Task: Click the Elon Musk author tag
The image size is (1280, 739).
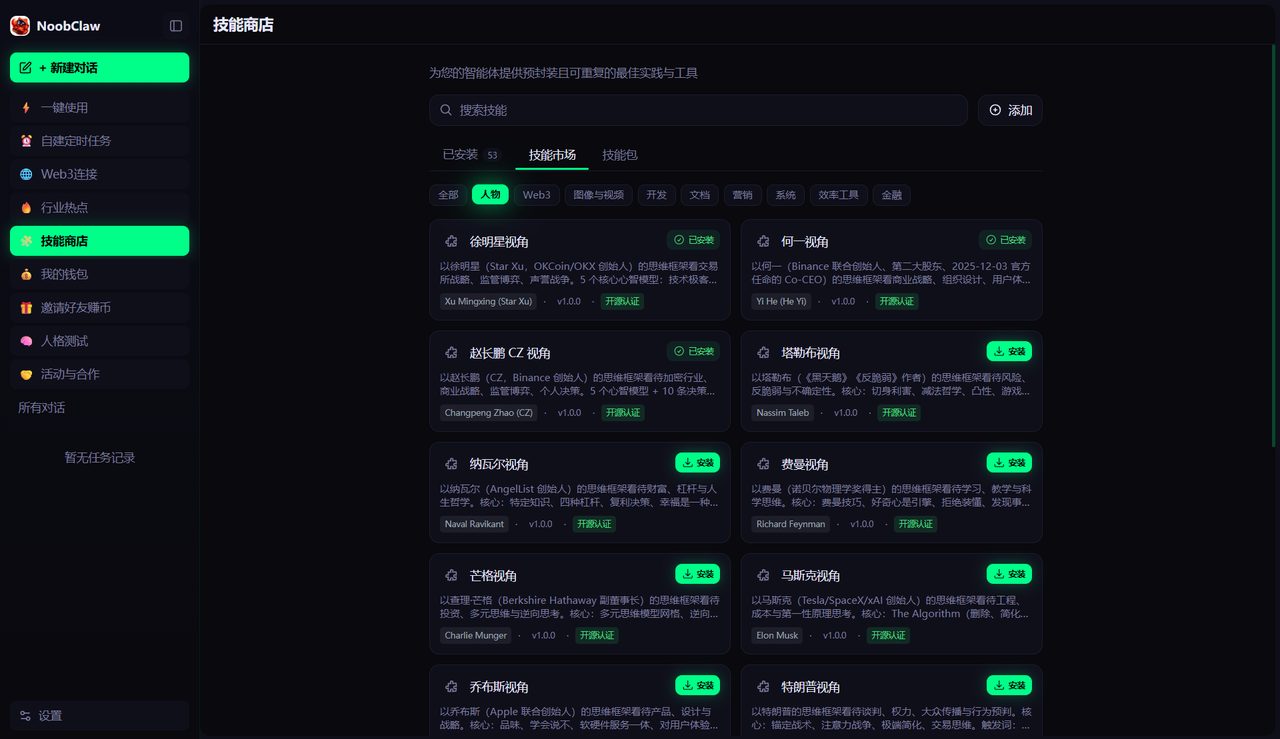Action: point(778,636)
